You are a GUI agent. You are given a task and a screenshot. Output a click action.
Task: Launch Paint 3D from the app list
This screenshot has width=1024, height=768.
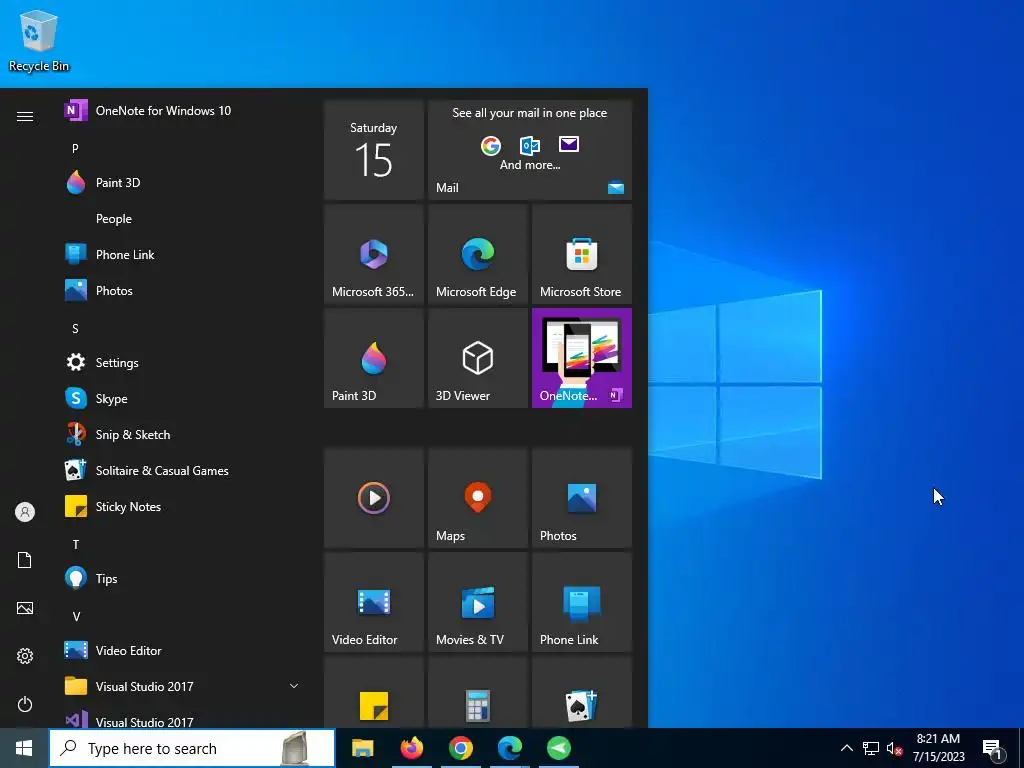point(183,183)
